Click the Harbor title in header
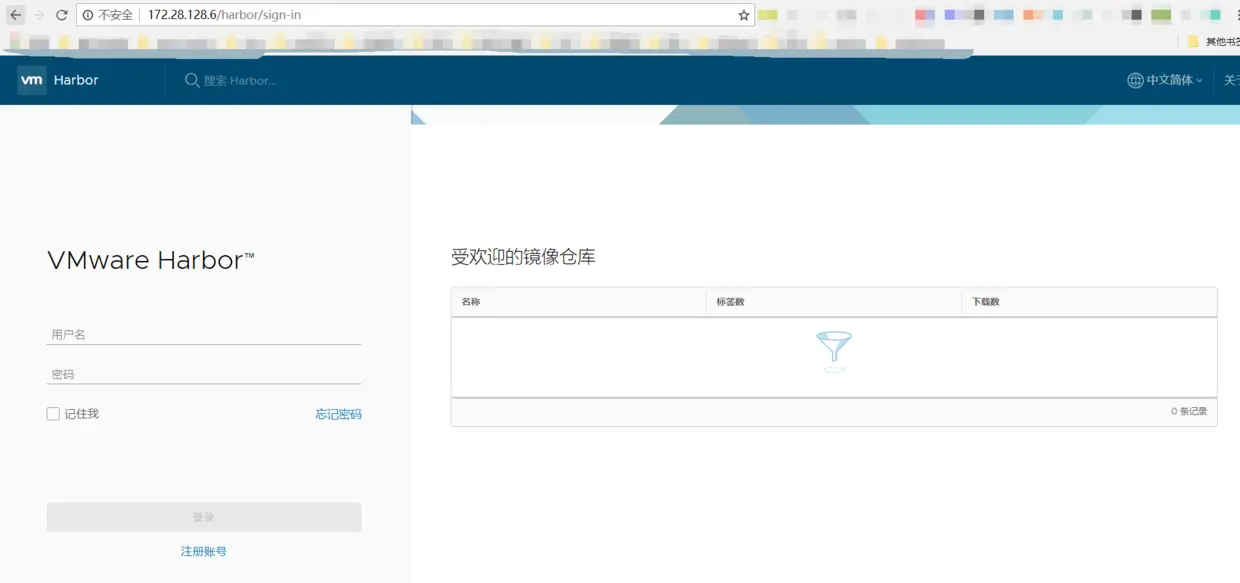The height and width of the screenshot is (583, 1240). pos(76,80)
